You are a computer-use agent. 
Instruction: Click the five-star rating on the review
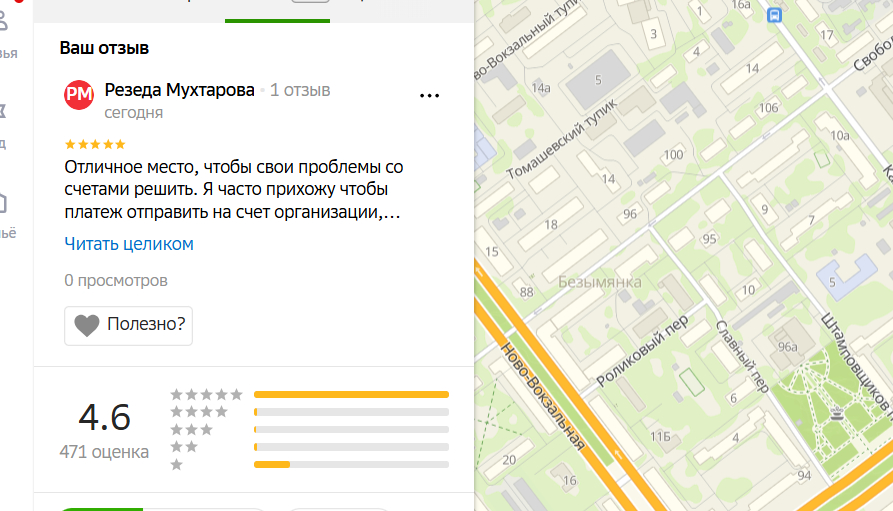click(95, 144)
